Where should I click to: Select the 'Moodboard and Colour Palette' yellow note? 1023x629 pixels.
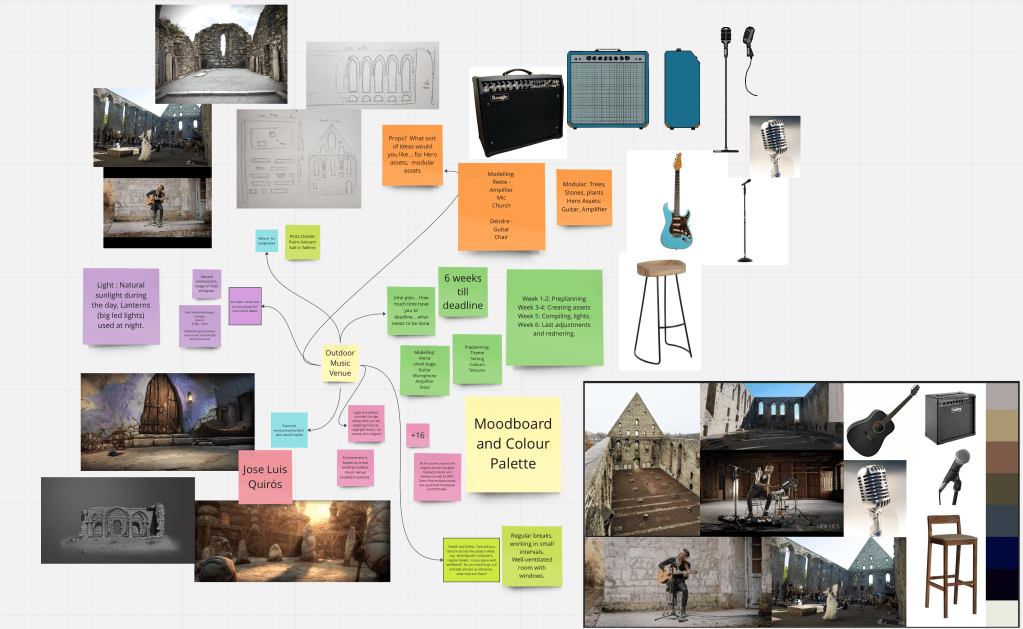(512, 443)
